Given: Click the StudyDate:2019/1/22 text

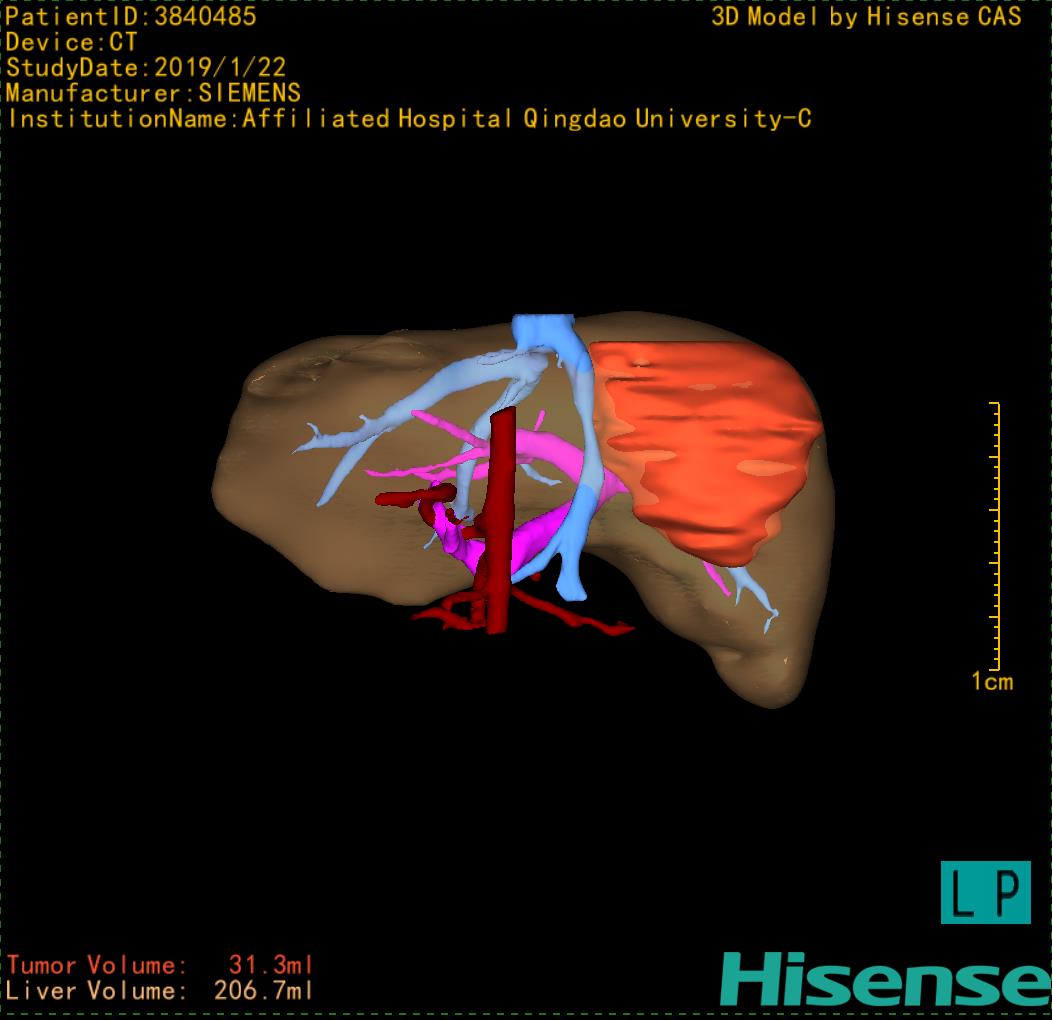Looking at the screenshot, I should point(146,67).
